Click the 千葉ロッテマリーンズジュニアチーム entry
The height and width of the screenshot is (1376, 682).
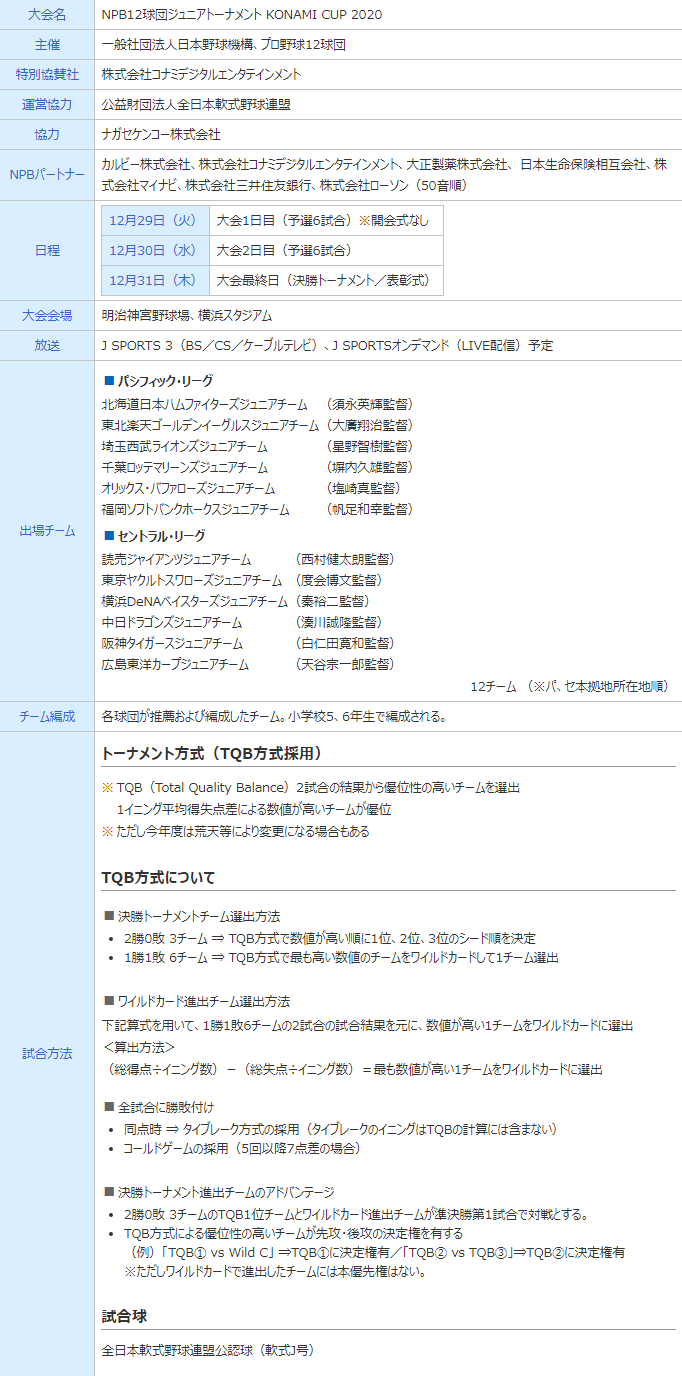tap(185, 467)
